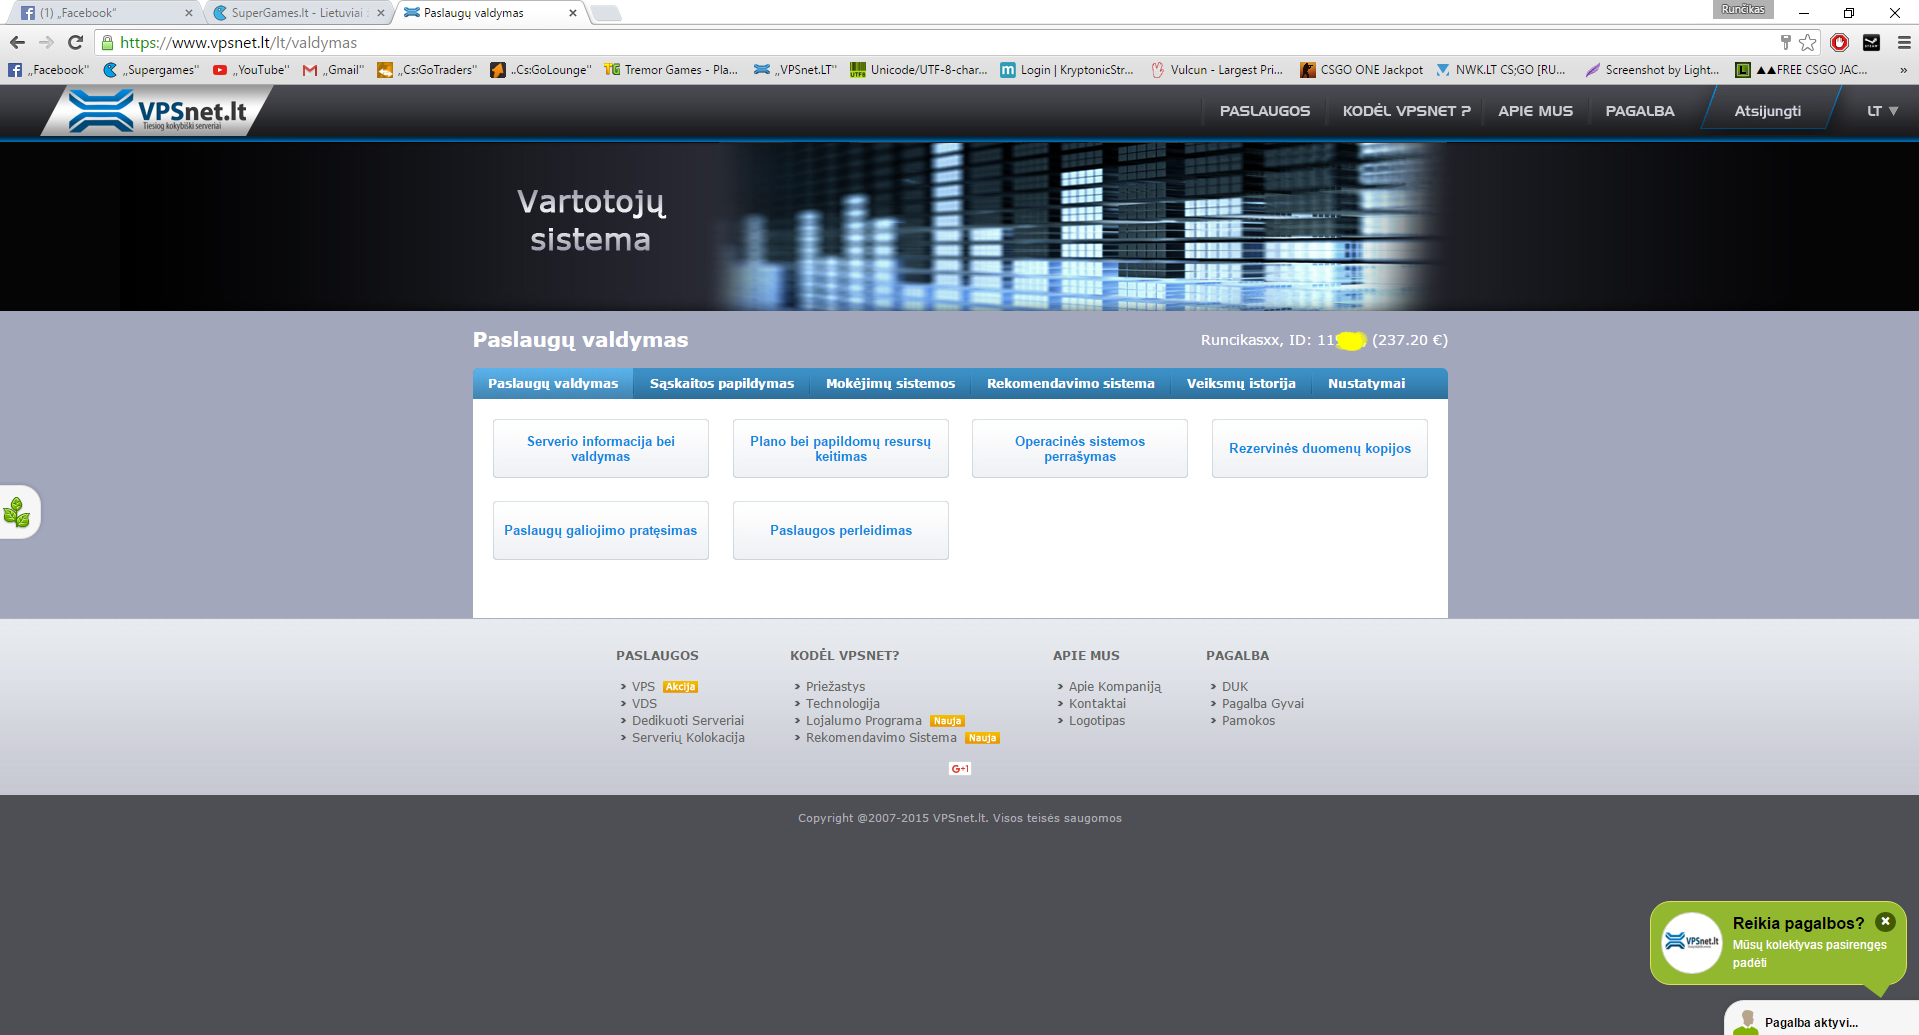1919x1035 pixels.
Task: Select the Nustatymai tab
Action: 1366,383
